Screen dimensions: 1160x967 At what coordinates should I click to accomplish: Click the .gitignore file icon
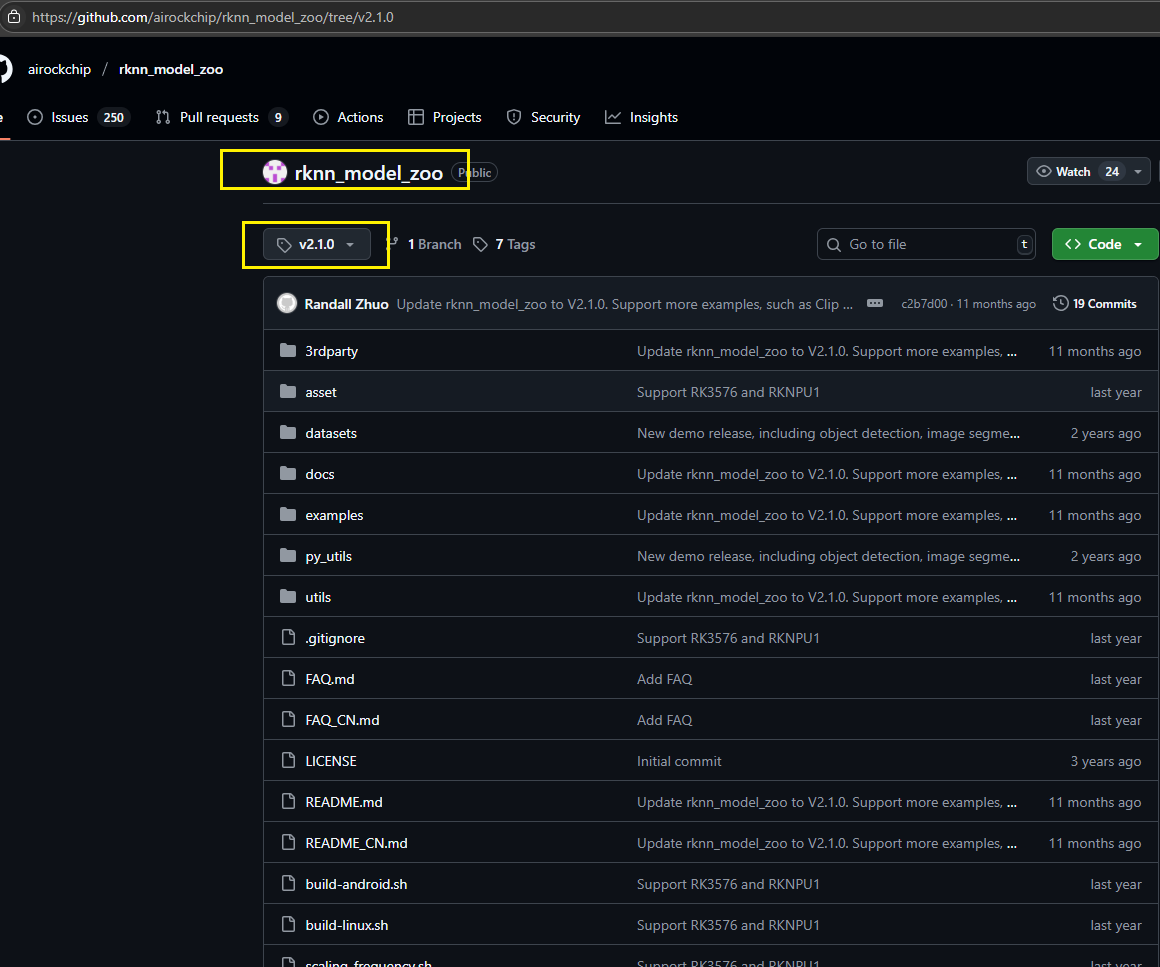coord(289,637)
